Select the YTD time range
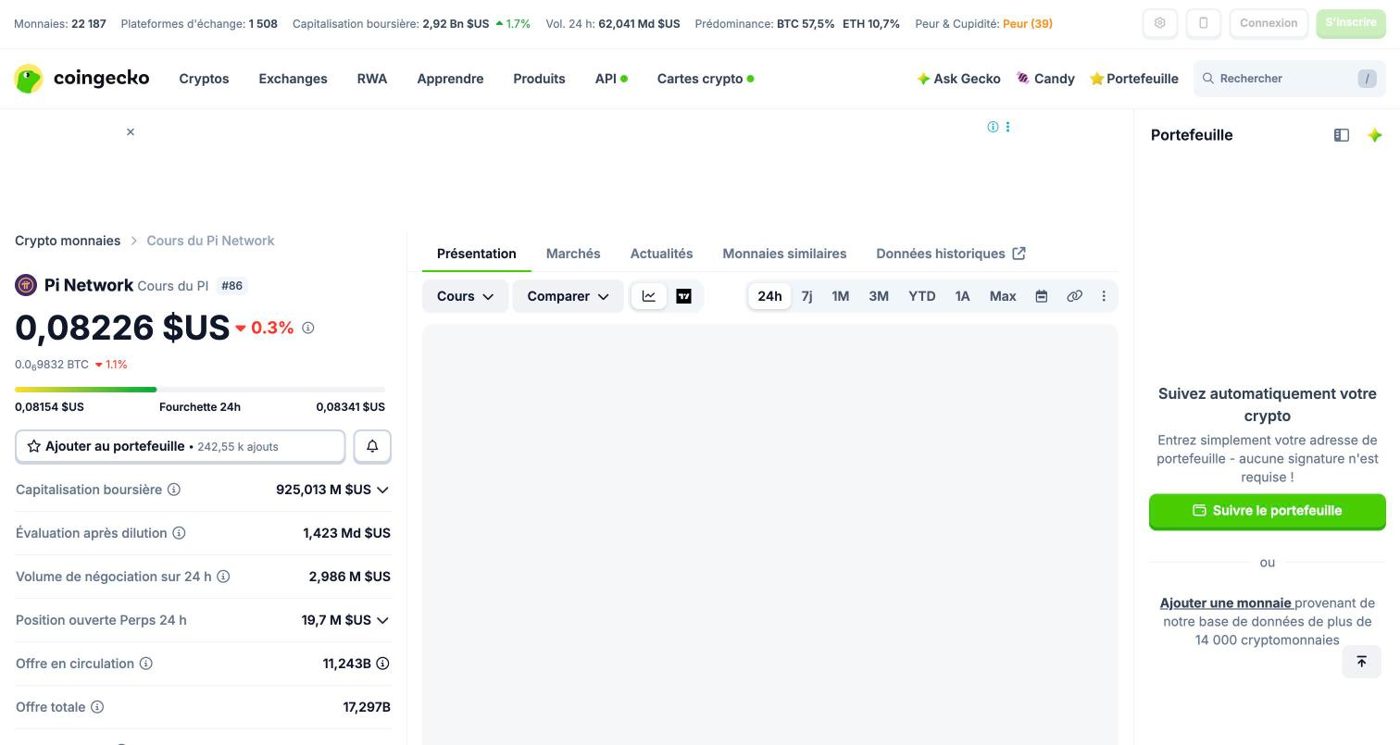Image resolution: width=1400 pixels, height=745 pixels. pos(922,296)
